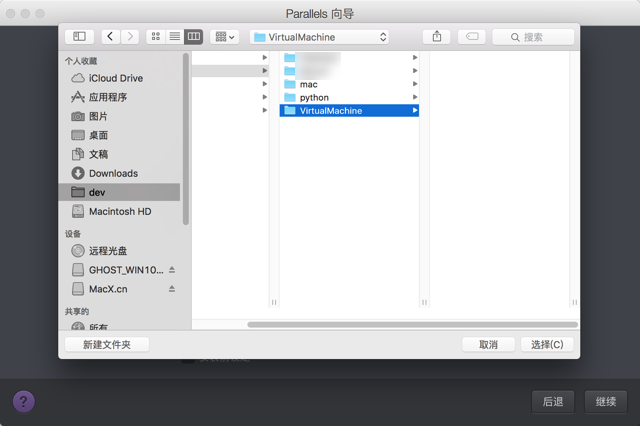Click the mac folder icon
Image resolution: width=640 pixels, height=426 pixels.
click(x=290, y=84)
